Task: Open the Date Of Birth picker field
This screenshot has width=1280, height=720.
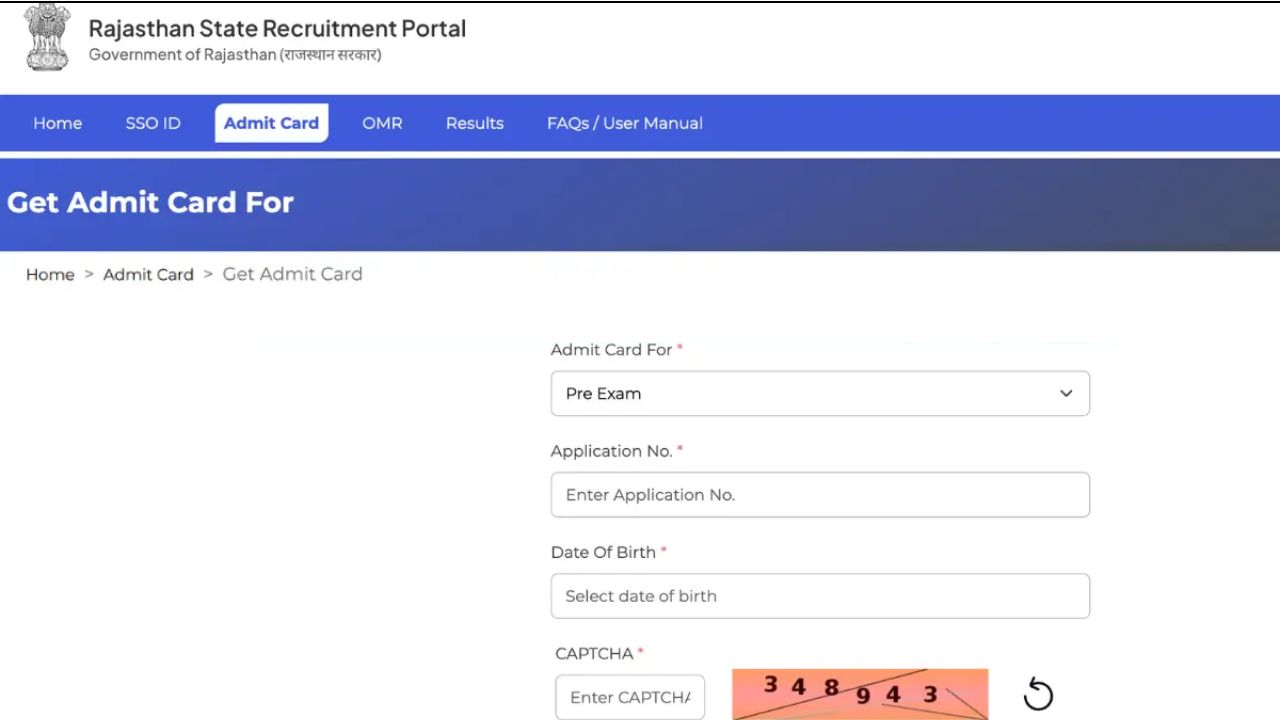Action: click(x=820, y=596)
